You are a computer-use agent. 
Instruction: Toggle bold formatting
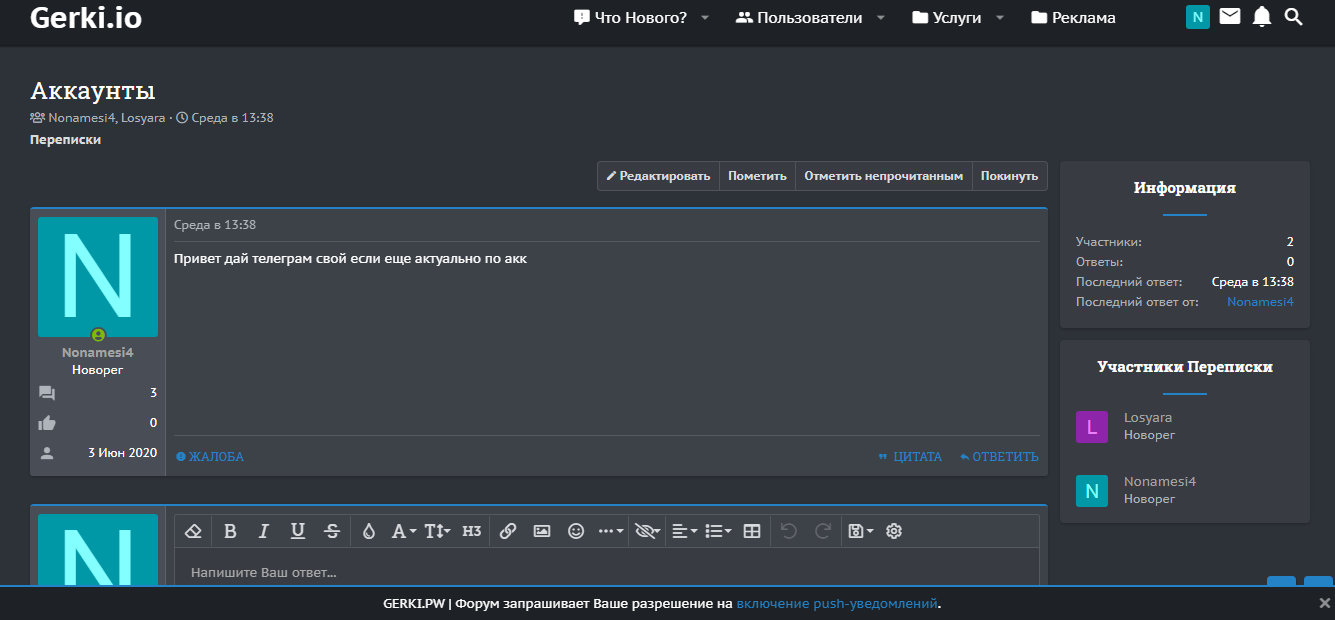[x=230, y=531]
